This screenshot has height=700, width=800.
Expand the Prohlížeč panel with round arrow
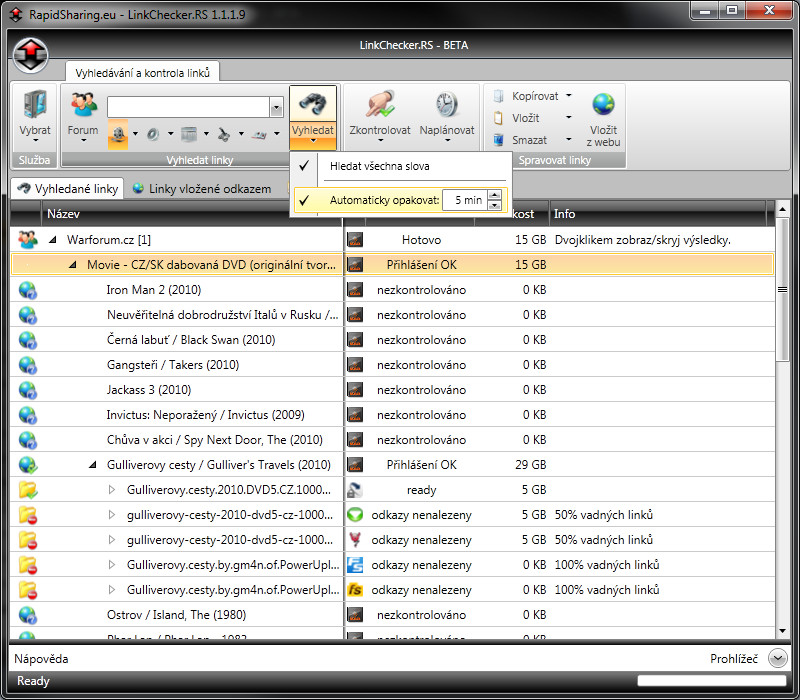tap(778, 658)
